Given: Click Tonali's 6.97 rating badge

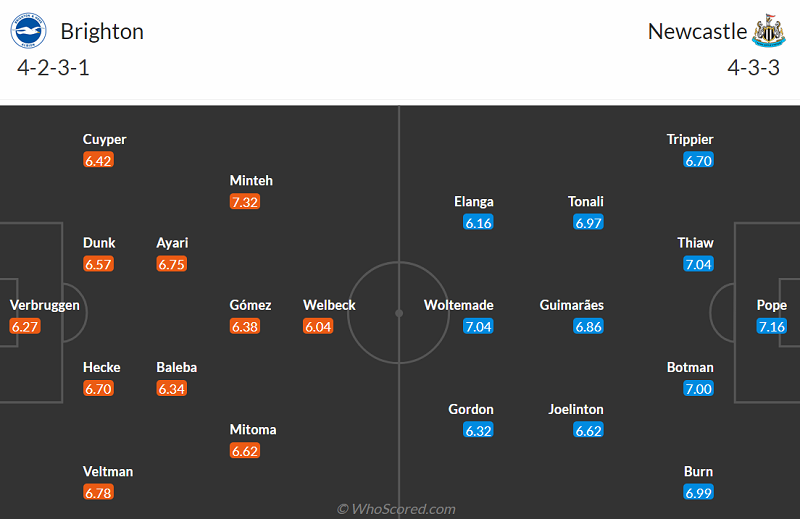Looking at the screenshot, I should coord(589,223).
